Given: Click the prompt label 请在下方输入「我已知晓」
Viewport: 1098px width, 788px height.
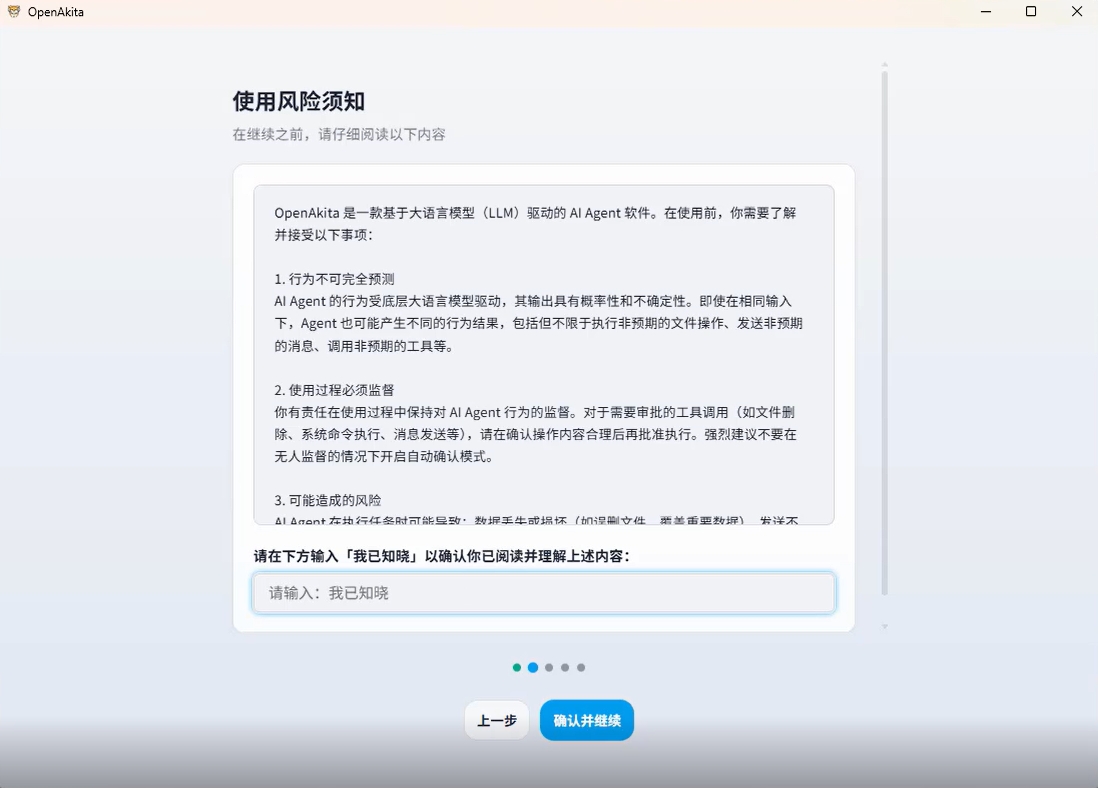Looking at the screenshot, I should click(442, 556).
